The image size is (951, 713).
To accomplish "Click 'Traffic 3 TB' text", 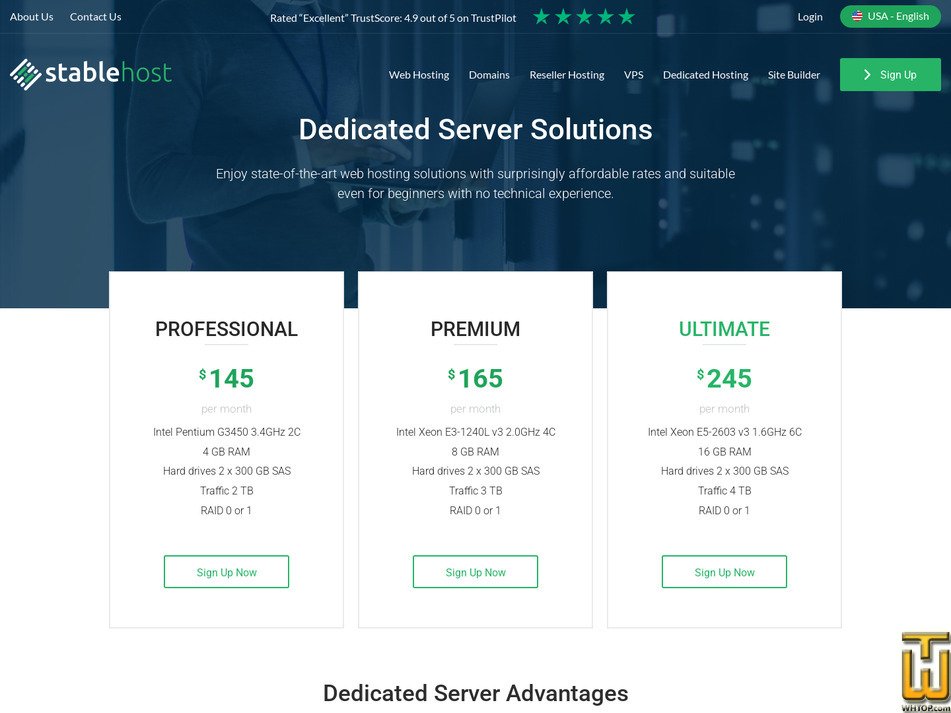I will coord(476,490).
